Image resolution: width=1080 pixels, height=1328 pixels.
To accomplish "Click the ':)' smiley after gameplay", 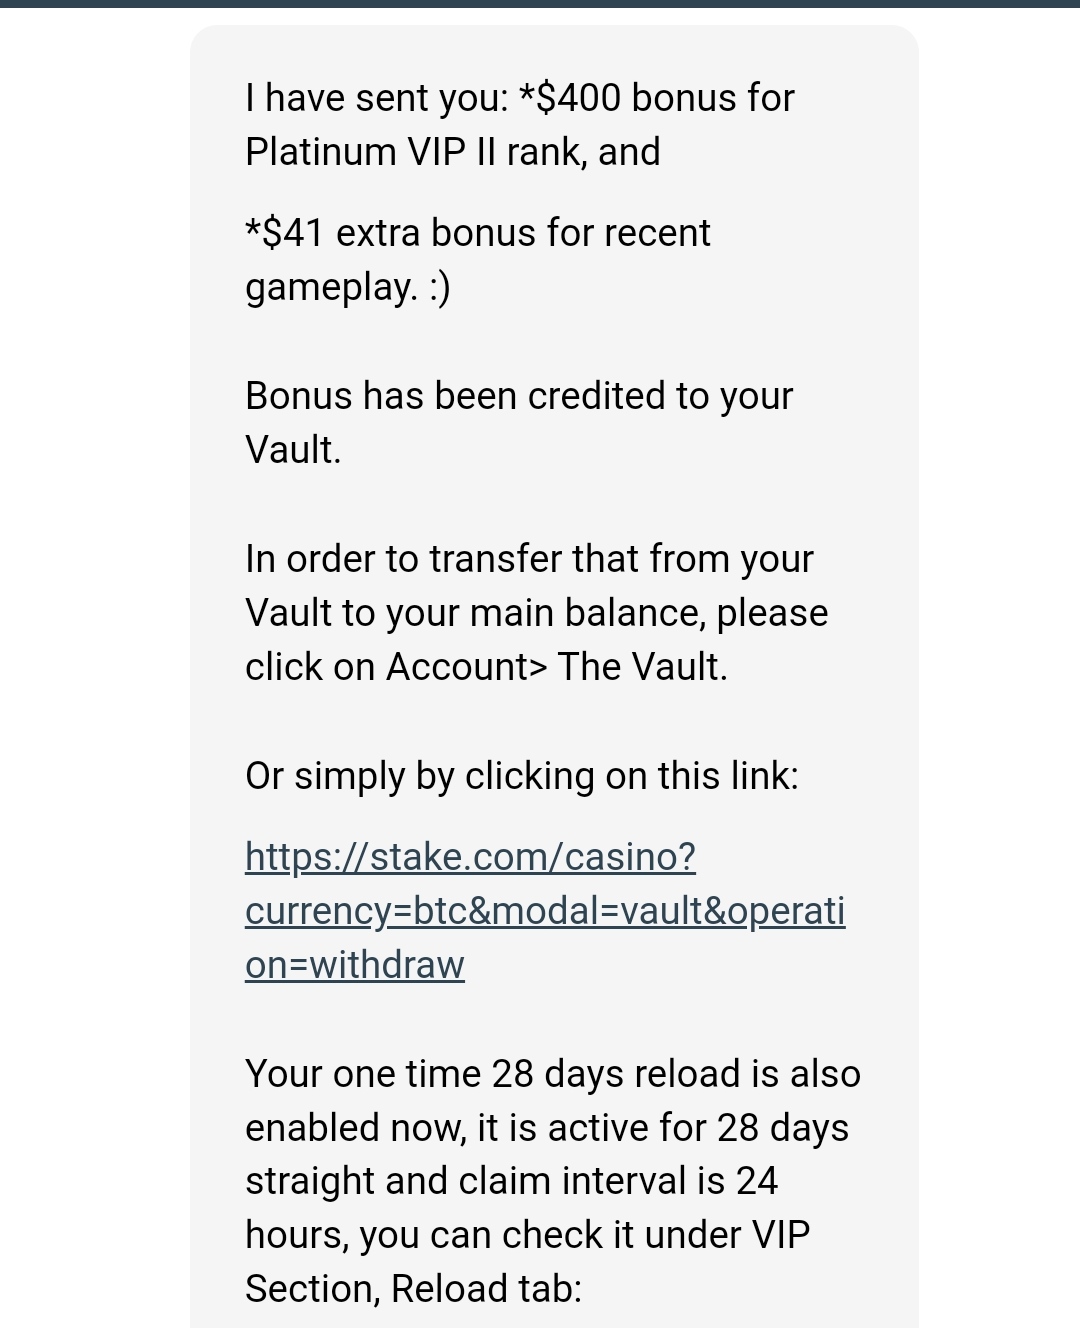I will [439, 288].
